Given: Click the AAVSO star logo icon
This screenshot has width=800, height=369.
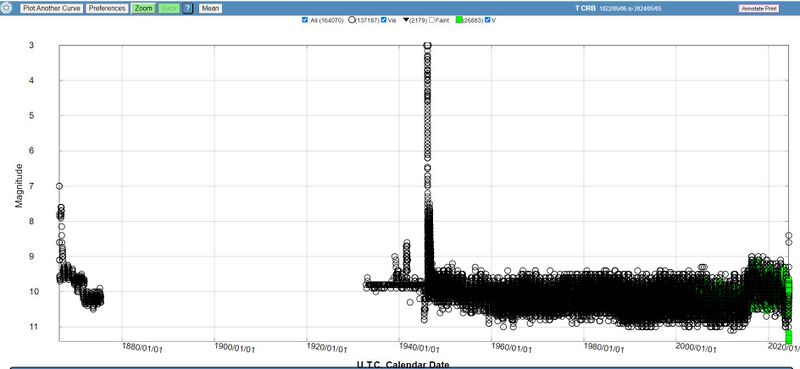Looking at the screenshot, I should point(7,8).
